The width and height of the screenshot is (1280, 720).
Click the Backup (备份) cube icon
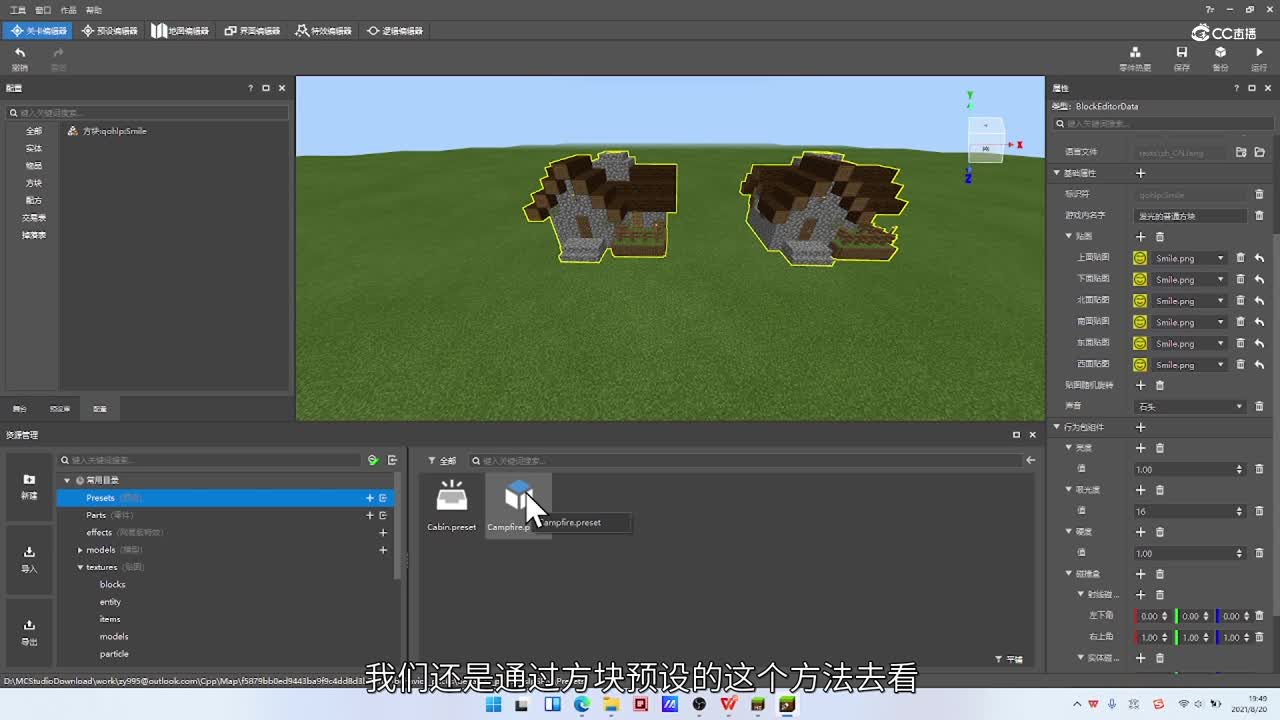(x=1220, y=53)
